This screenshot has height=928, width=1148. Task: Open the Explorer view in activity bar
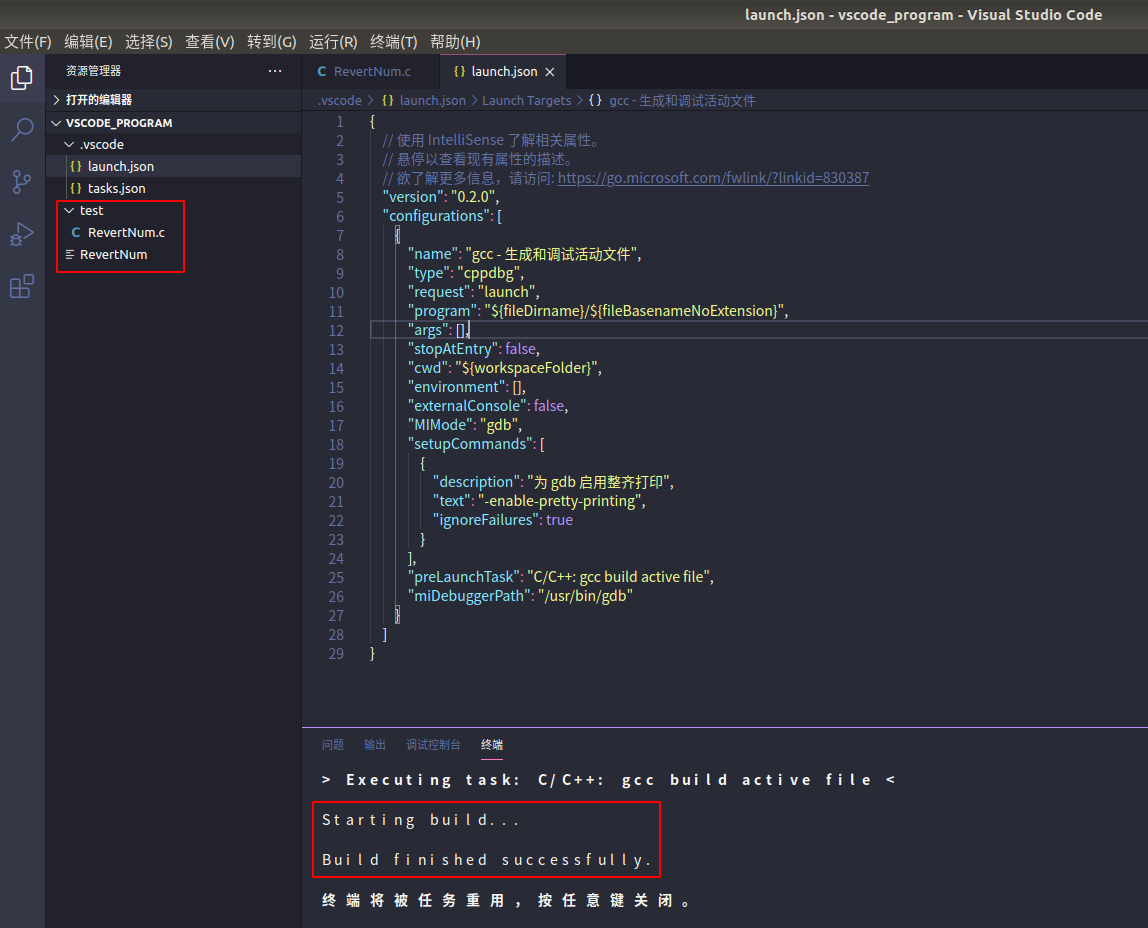point(22,78)
